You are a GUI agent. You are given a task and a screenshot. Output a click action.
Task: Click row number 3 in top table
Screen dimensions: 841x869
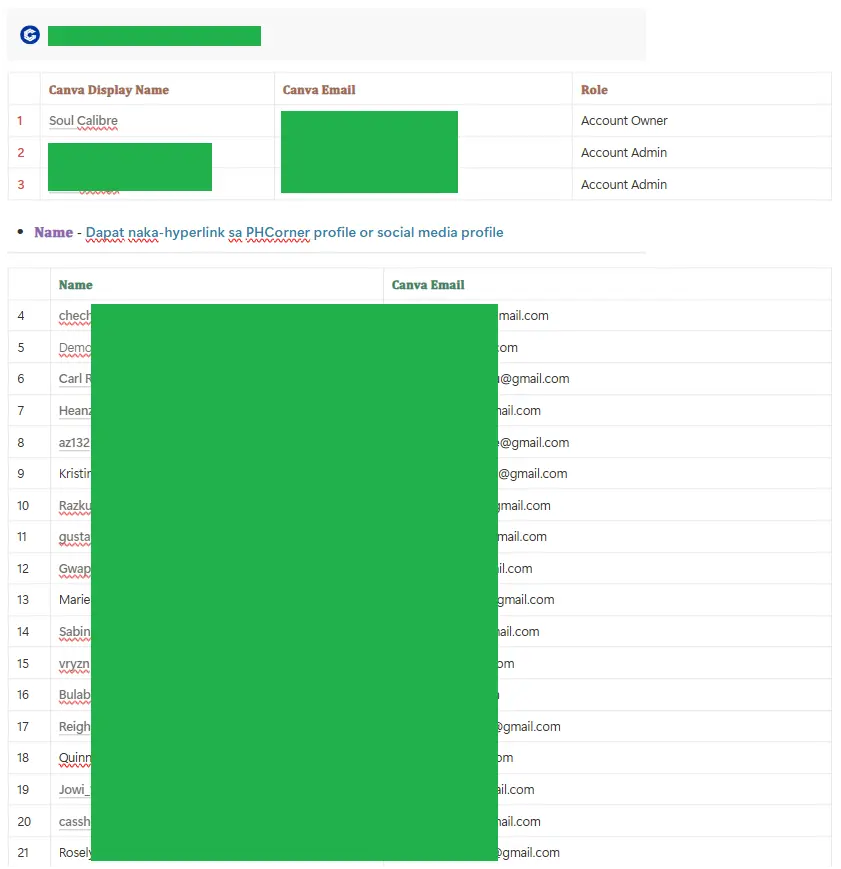(x=21, y=185)
